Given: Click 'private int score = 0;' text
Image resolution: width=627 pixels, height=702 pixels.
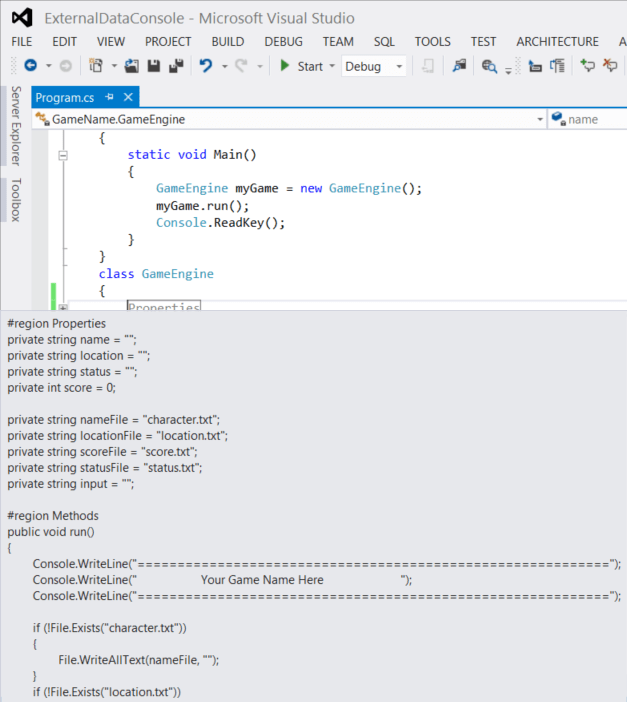Looking at the screenshot, I should click(x=61, y=388).
